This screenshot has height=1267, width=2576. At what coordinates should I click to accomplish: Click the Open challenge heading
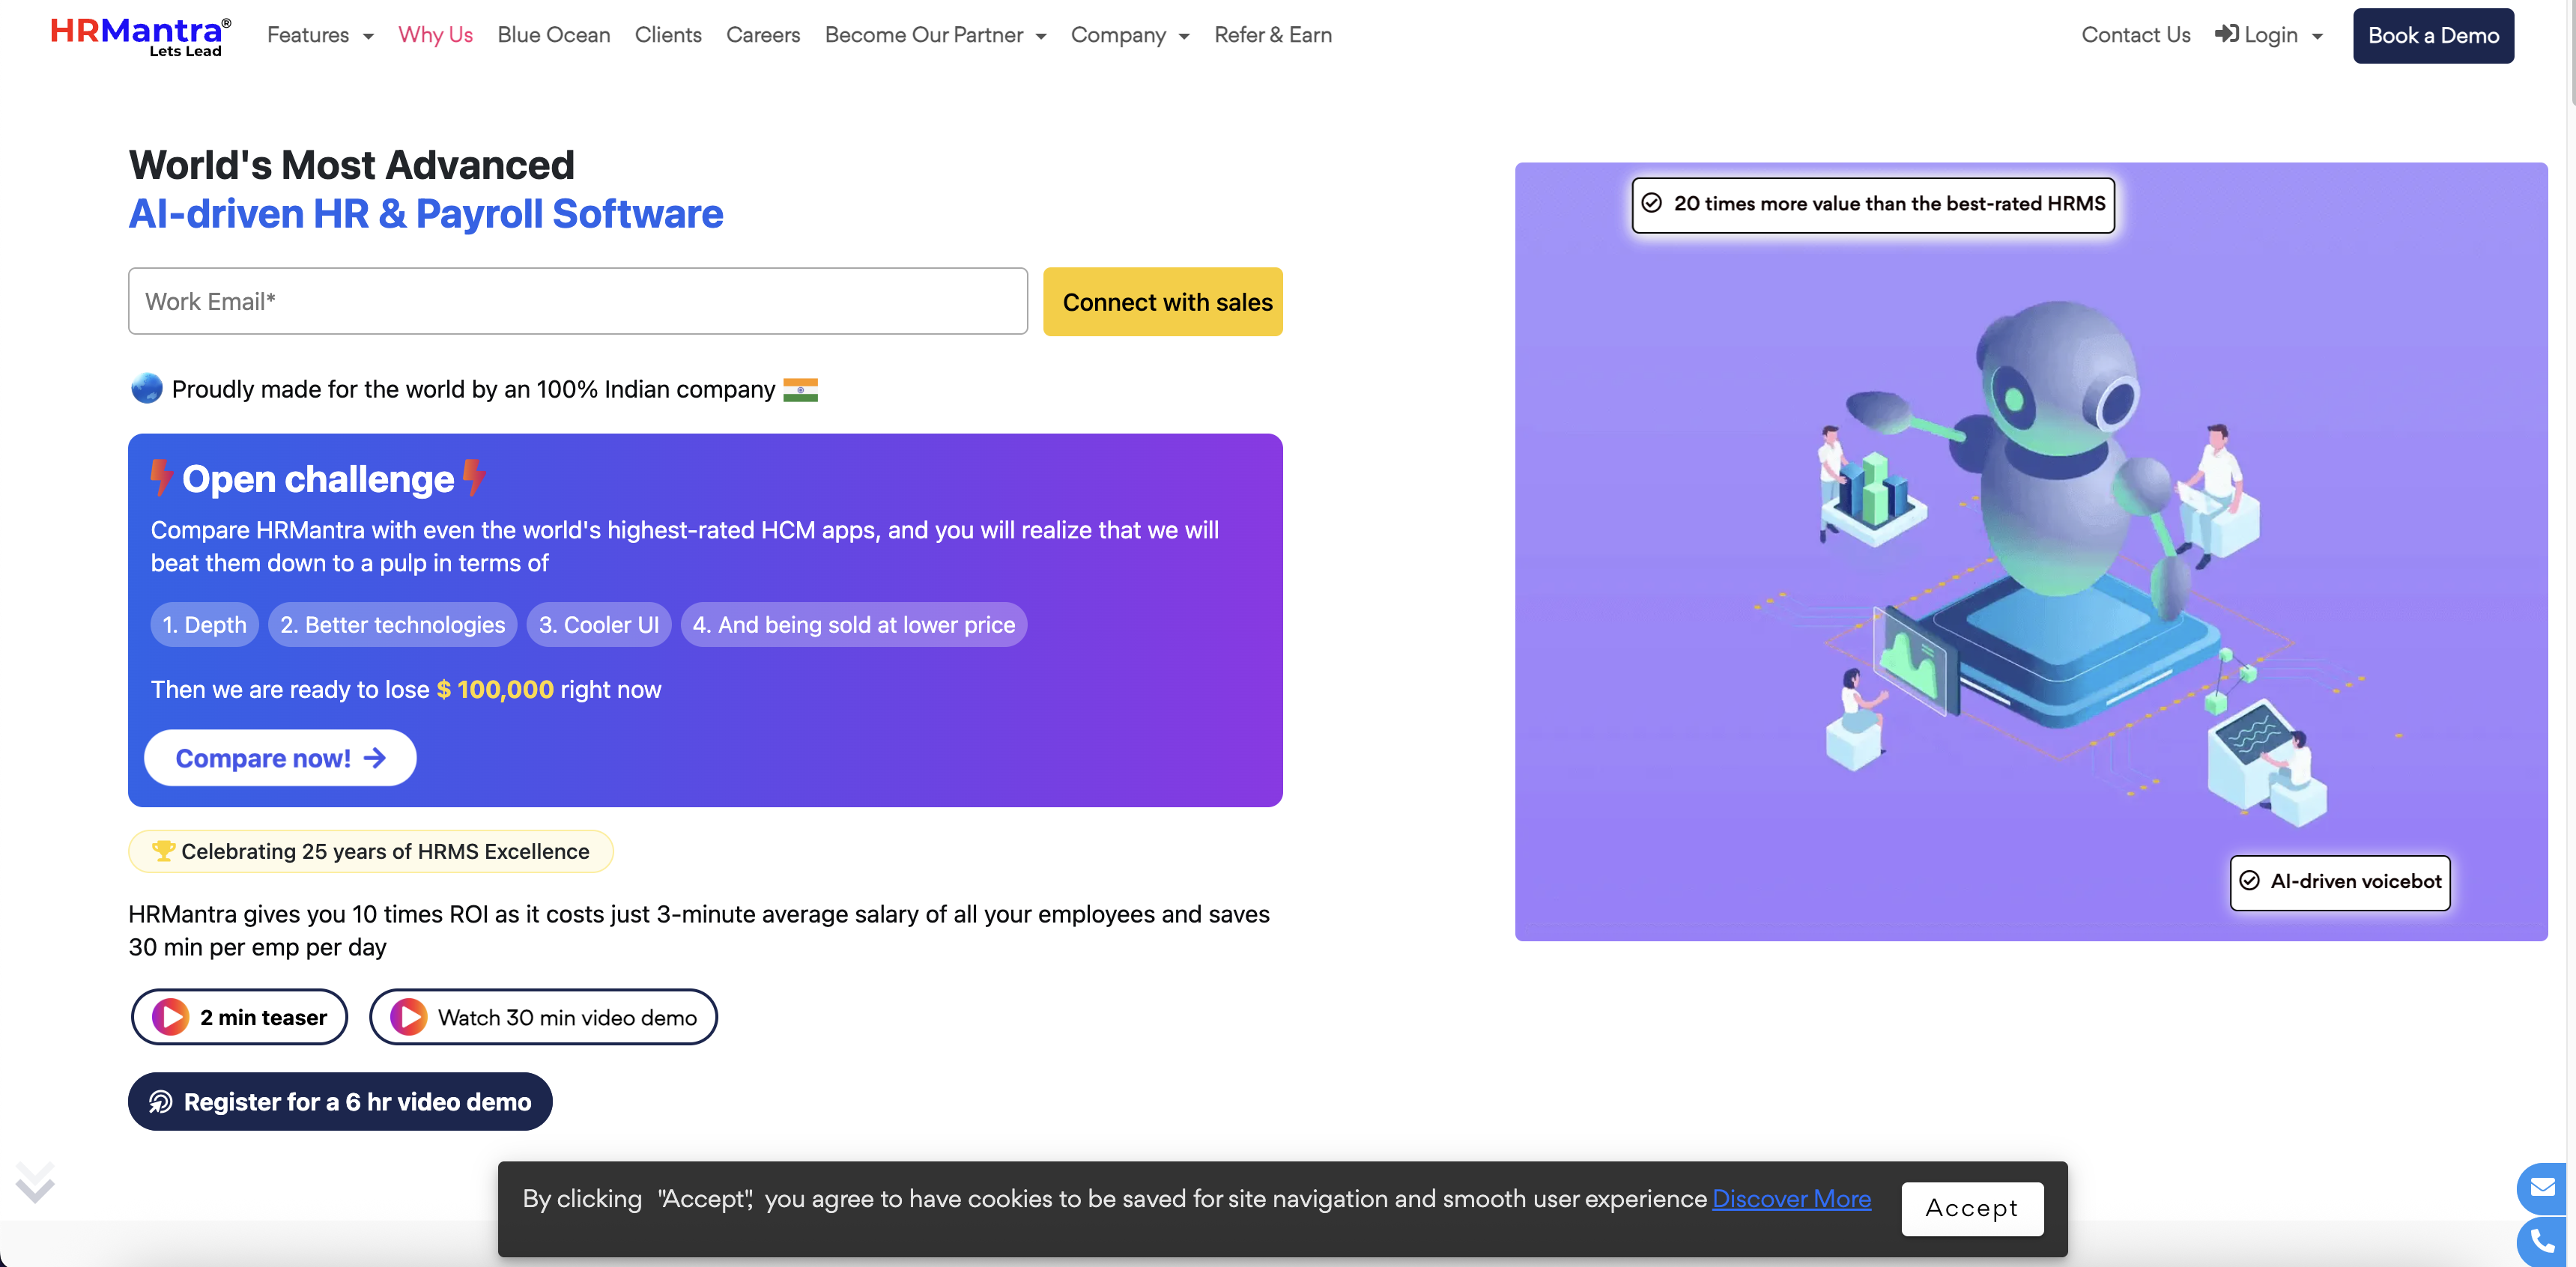tap(318, 479)
